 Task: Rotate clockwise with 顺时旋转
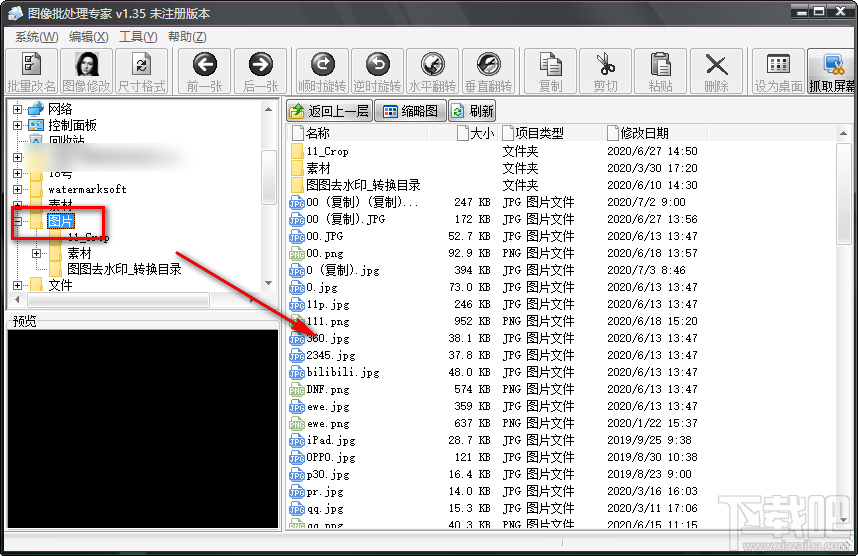(x=322, y=71)
